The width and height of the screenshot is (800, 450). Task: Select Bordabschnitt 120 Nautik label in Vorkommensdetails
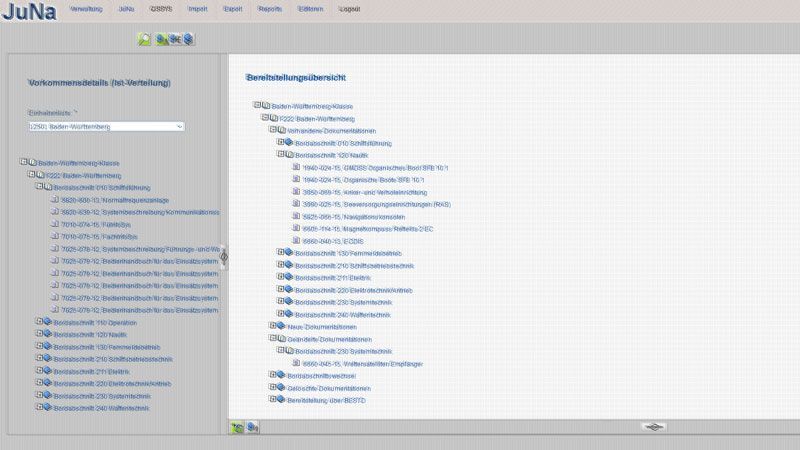(x=90, y=335)
